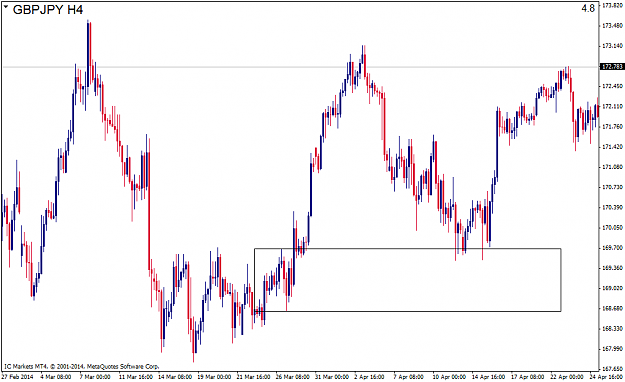Click the 173.820 price axis label
625x382 pixels.
(x=613, y=5)
